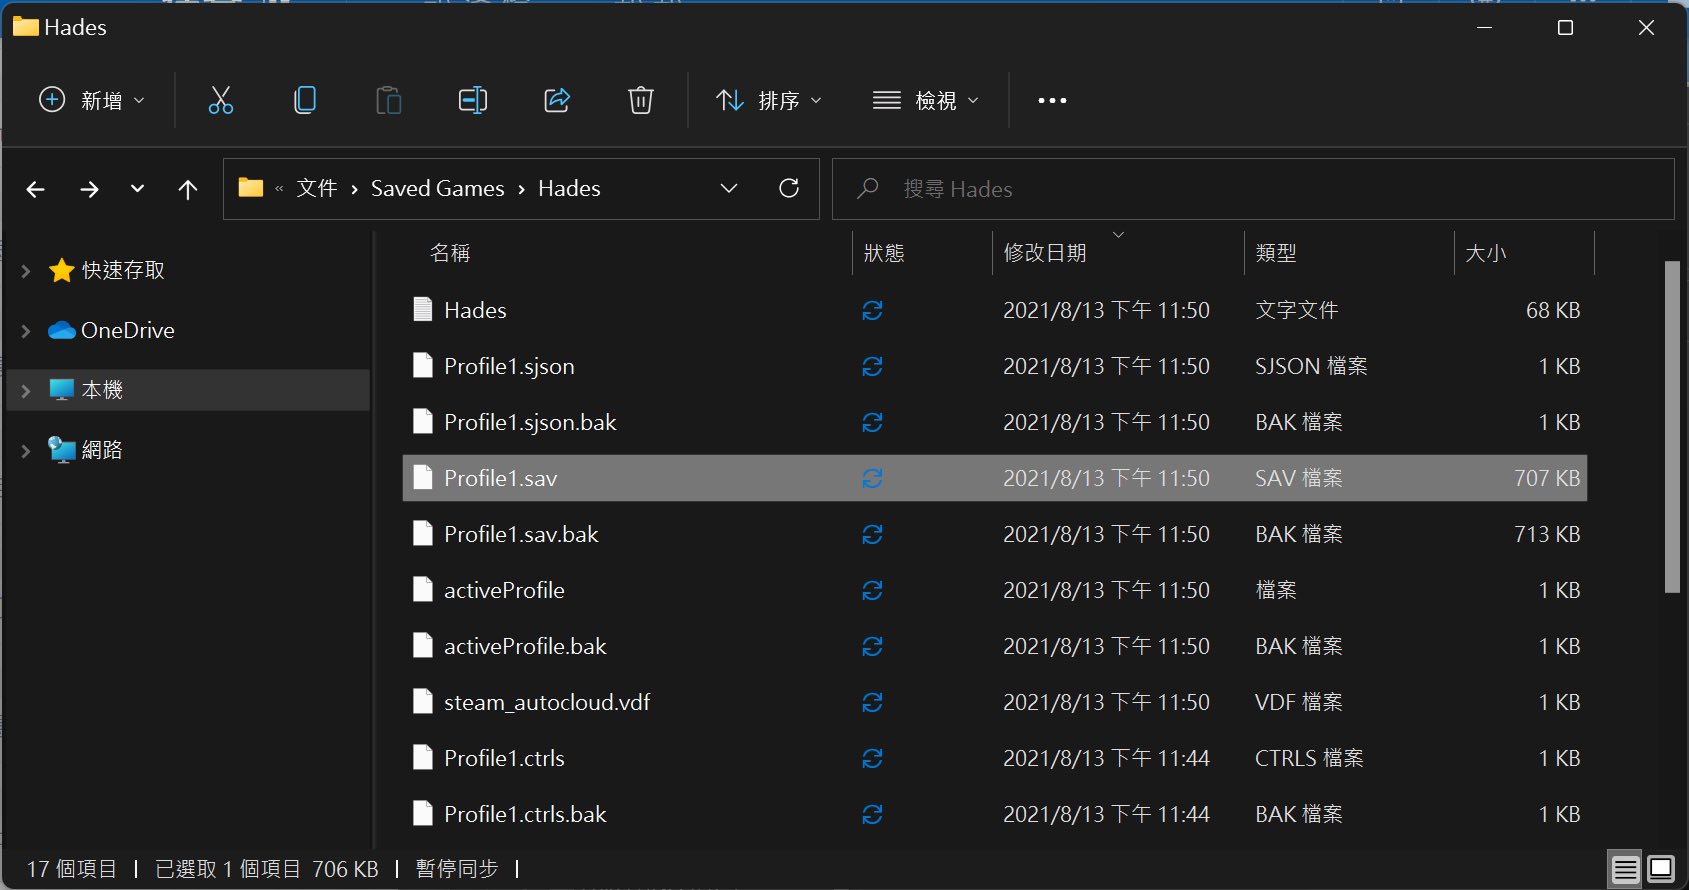Screen dimensions: 1689x890
Task: Go up one folder level arrow
Action: click(x=188, y=189)
